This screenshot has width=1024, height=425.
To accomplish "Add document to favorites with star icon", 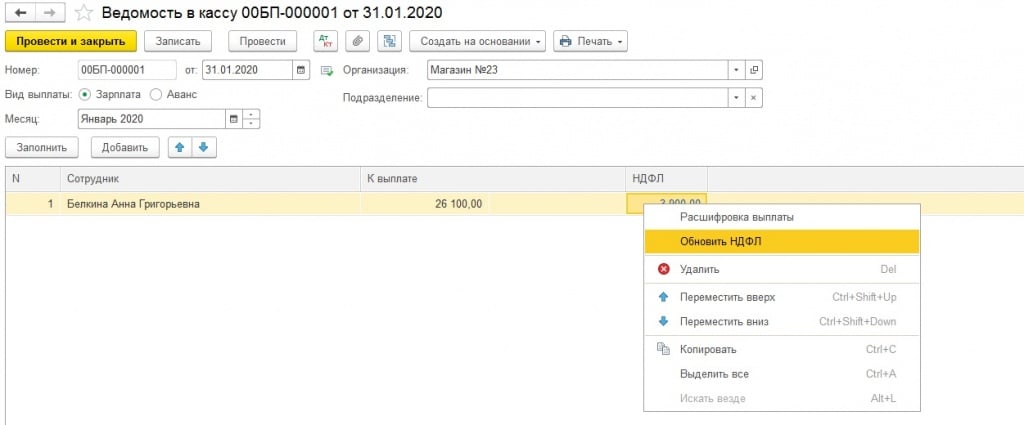I will (x=84, y=13).
